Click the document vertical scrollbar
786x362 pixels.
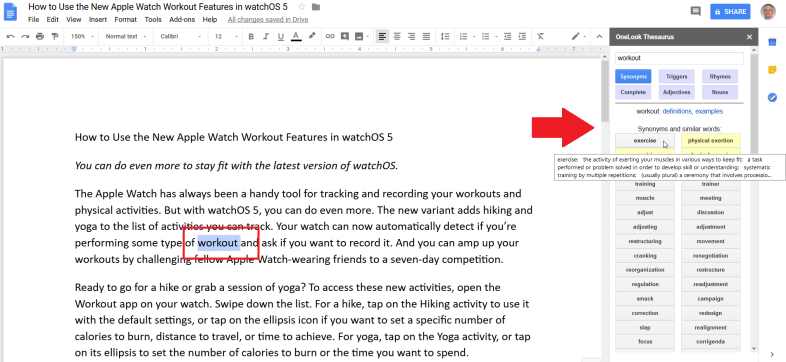pos(605,91)
